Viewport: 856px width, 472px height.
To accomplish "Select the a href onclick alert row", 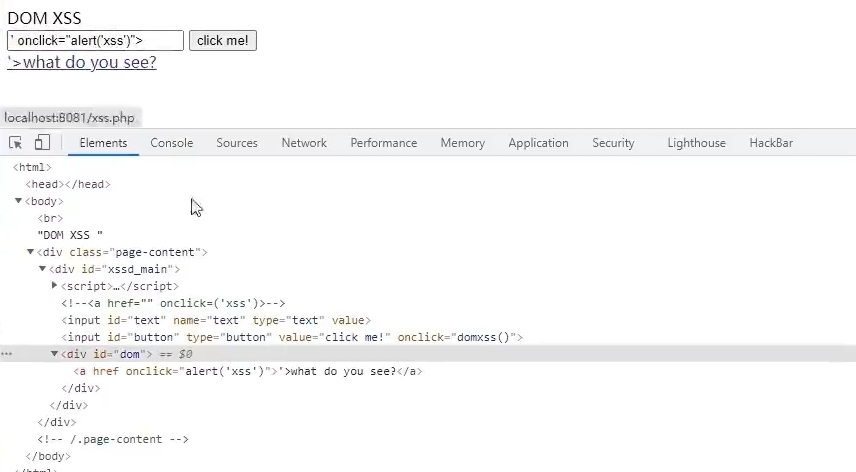I will point(248,372).
